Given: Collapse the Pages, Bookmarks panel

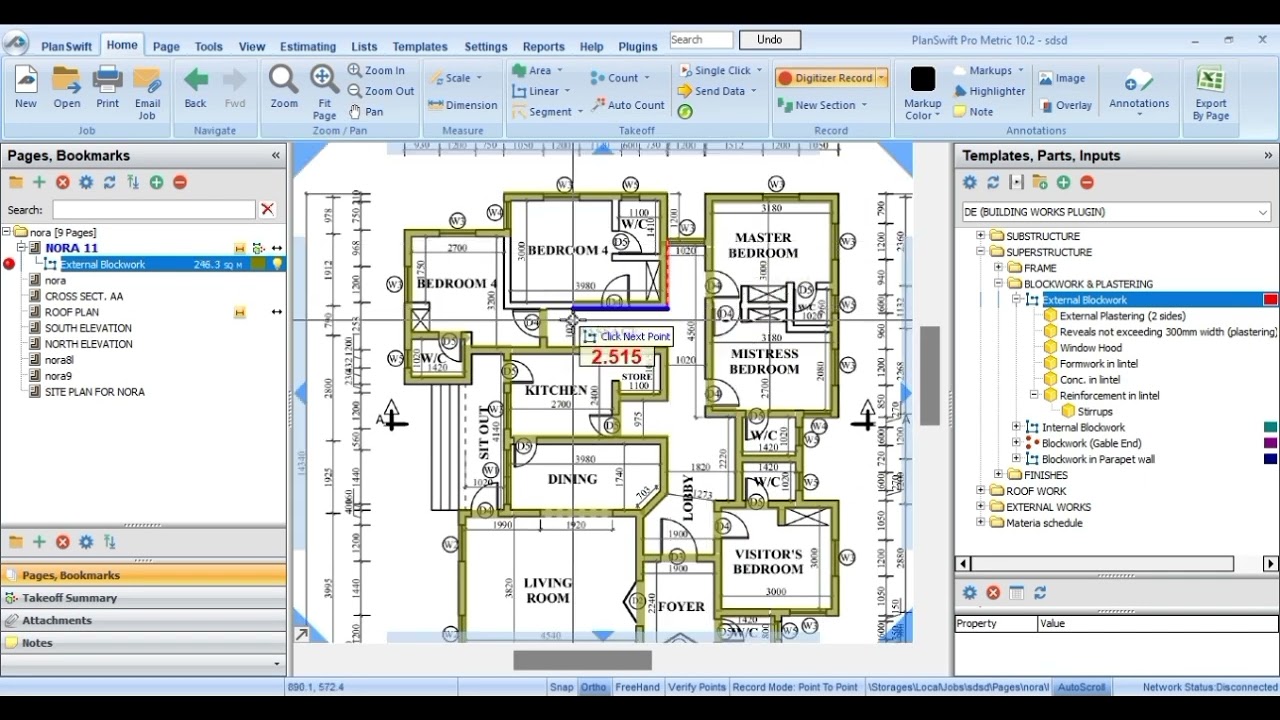Looking at the screenshot, I should [x=276, y=156].
